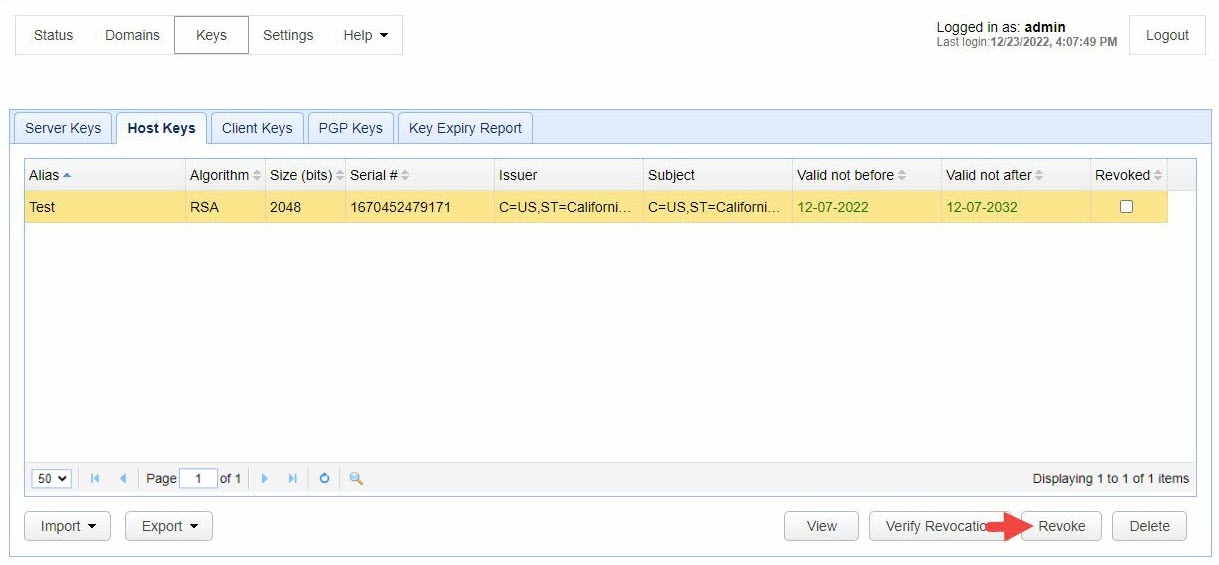Click the Revoke button

[1061, 526]
